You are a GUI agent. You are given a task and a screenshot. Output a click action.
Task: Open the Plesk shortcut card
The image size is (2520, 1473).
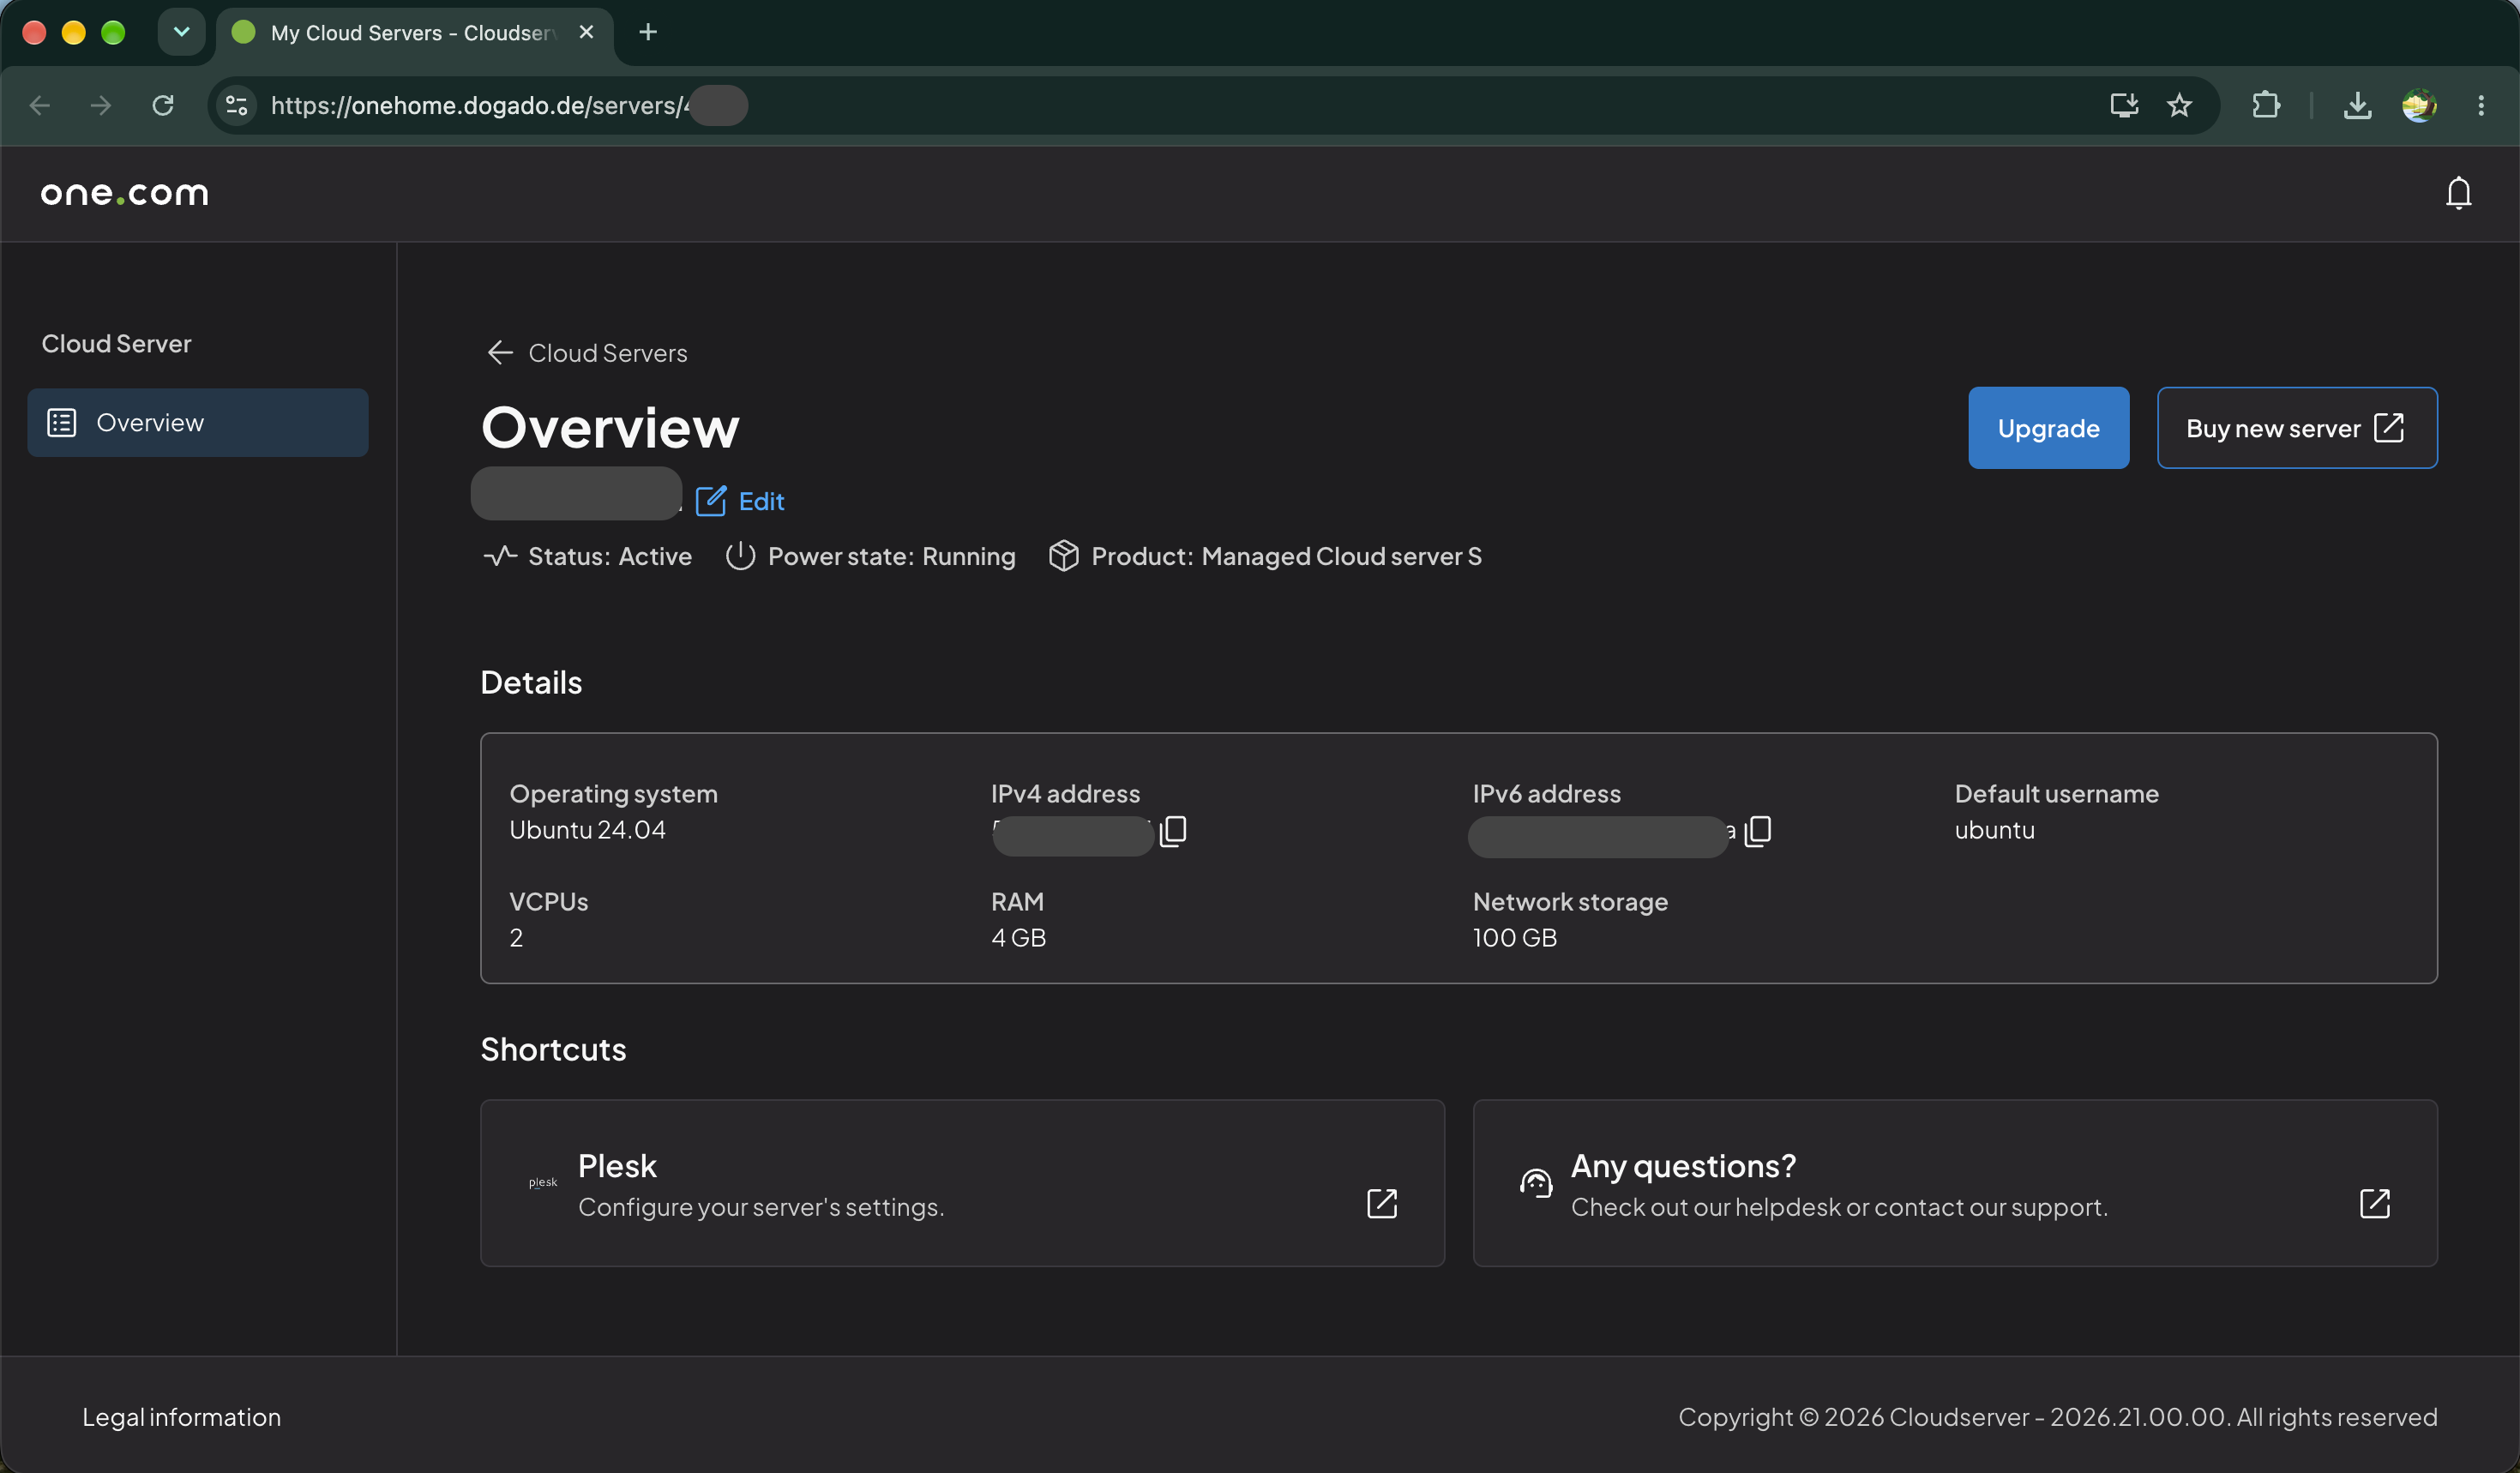point(962,1183)
